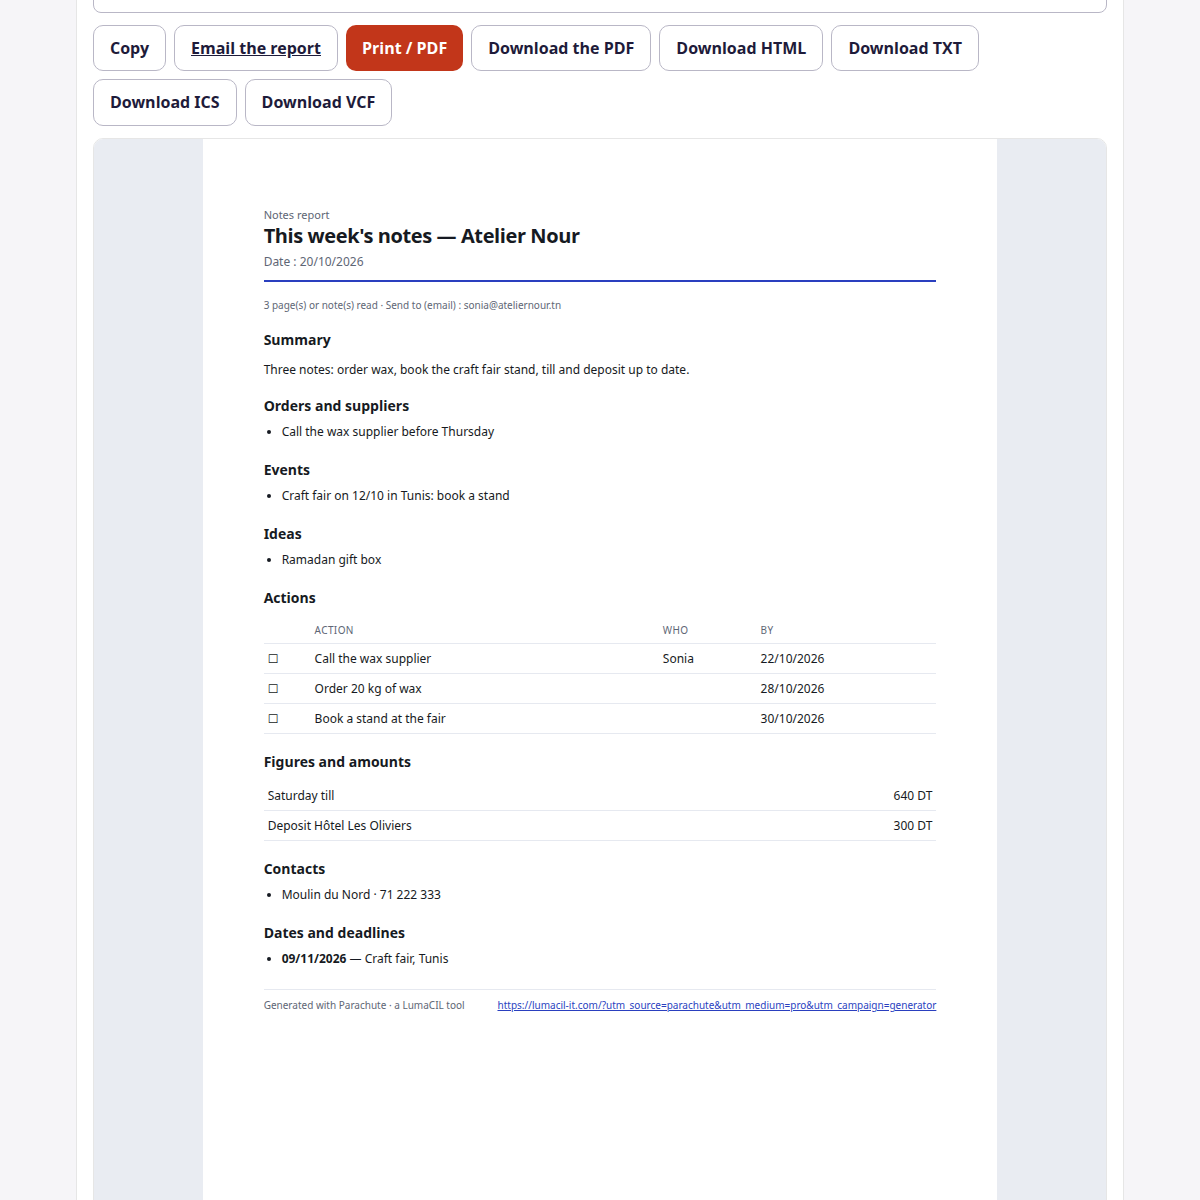Click the Order 20 kg of wax text

point(368,689)
